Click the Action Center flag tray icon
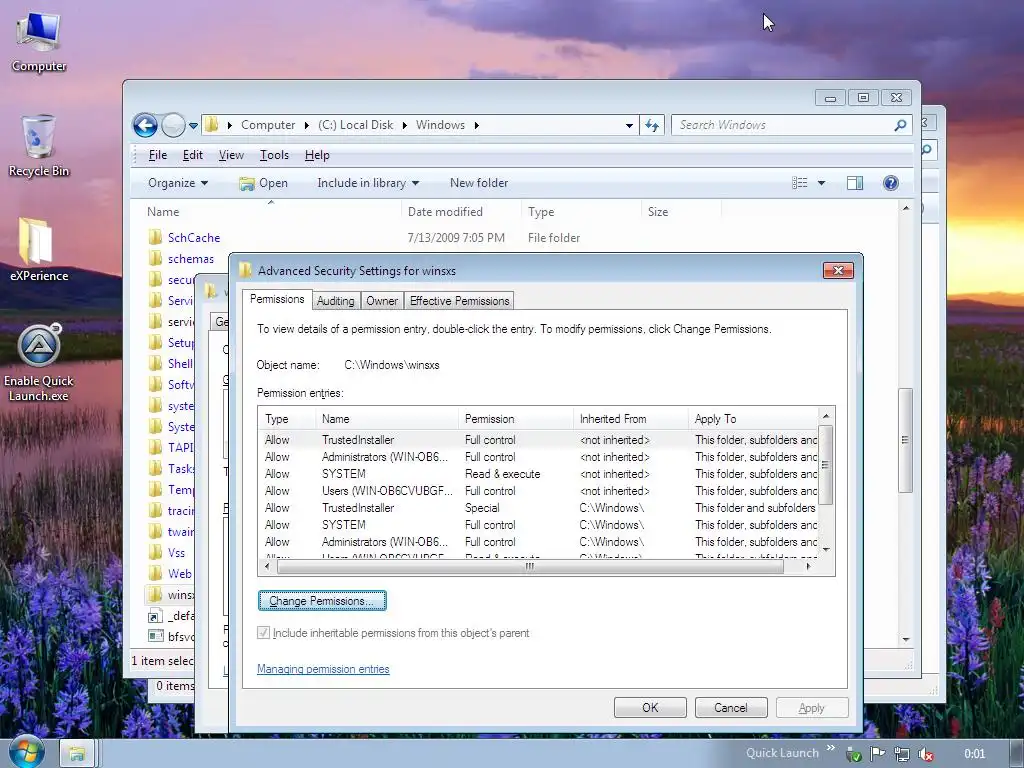The image size is (1024, 768). pyautogui.click(x=878, y=754)
